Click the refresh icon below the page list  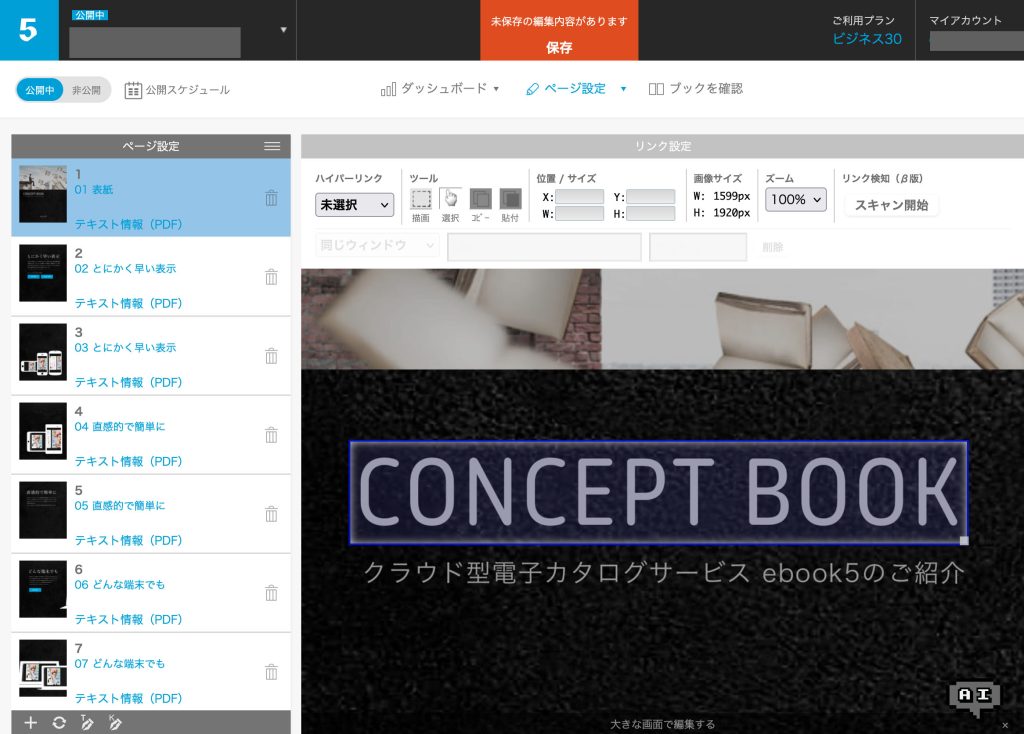pyautogui.click(x=59, y=722)
